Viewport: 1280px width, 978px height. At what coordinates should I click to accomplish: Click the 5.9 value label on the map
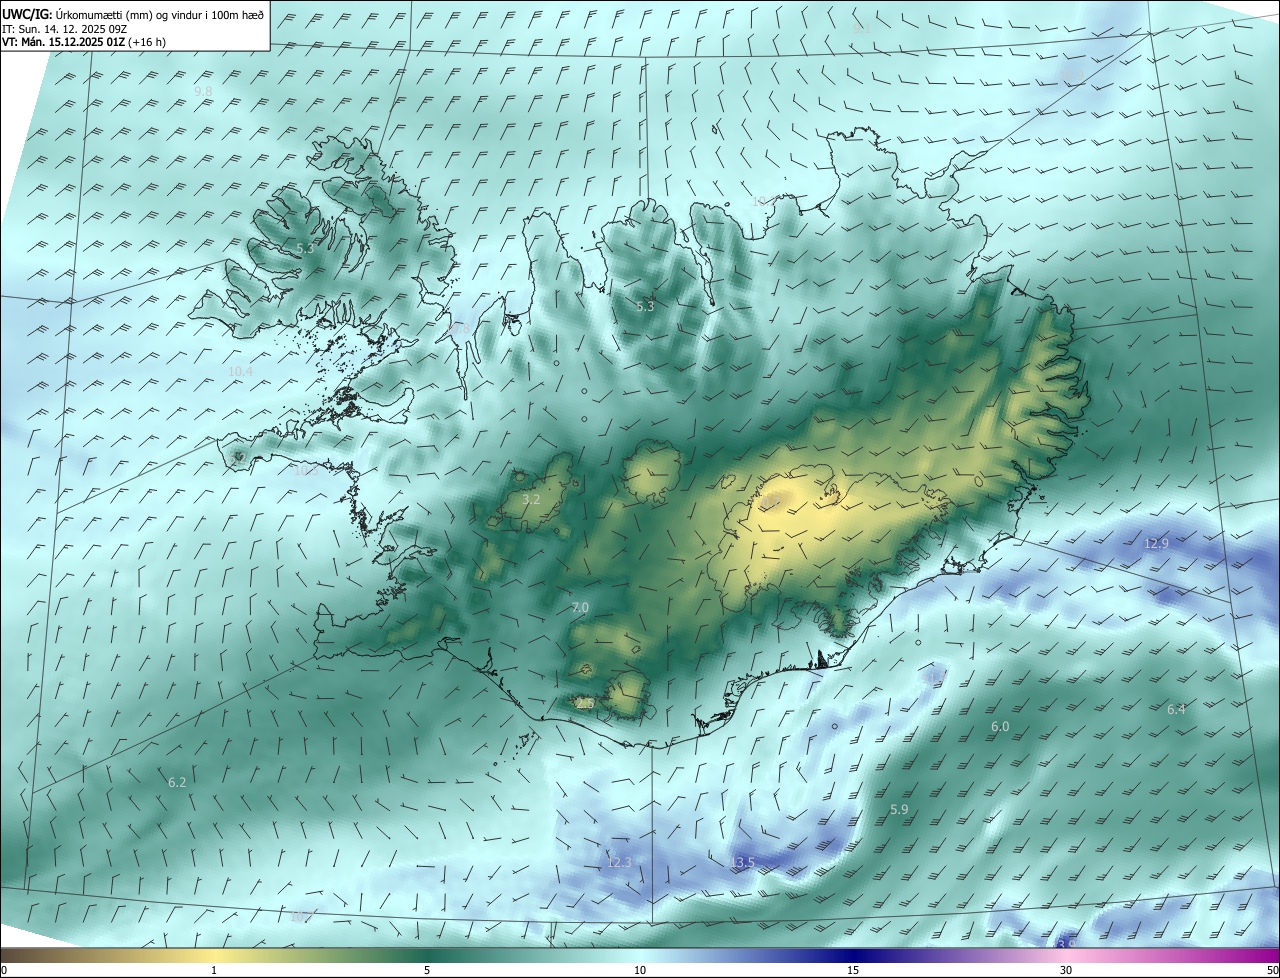point(899,809)
